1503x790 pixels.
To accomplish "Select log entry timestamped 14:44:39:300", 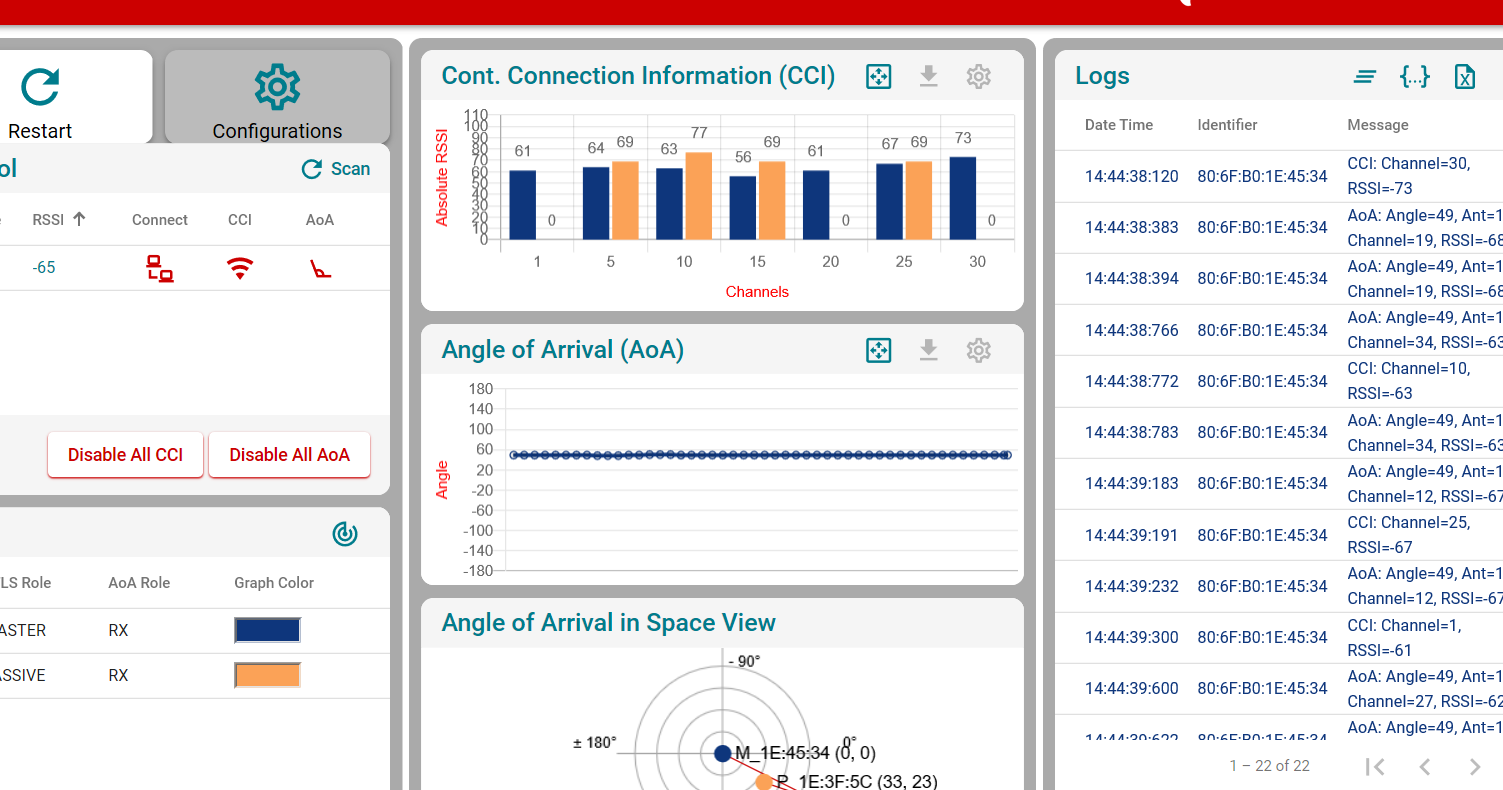I will (x=1132, y=637).
